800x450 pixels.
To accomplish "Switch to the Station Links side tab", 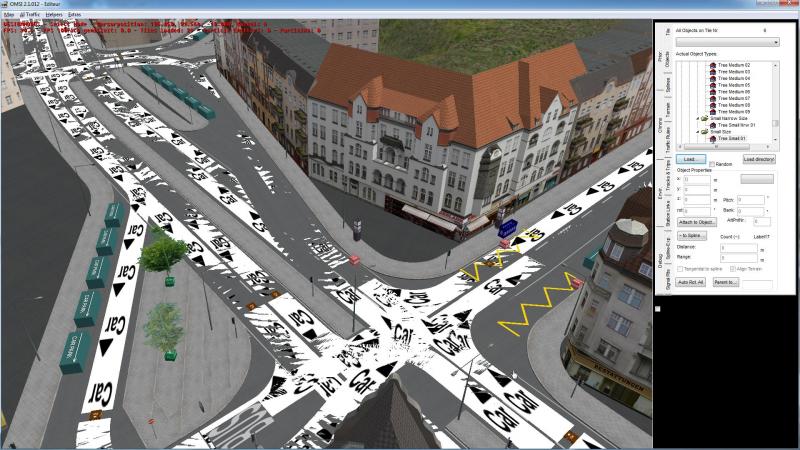I will tap(667, 213).
